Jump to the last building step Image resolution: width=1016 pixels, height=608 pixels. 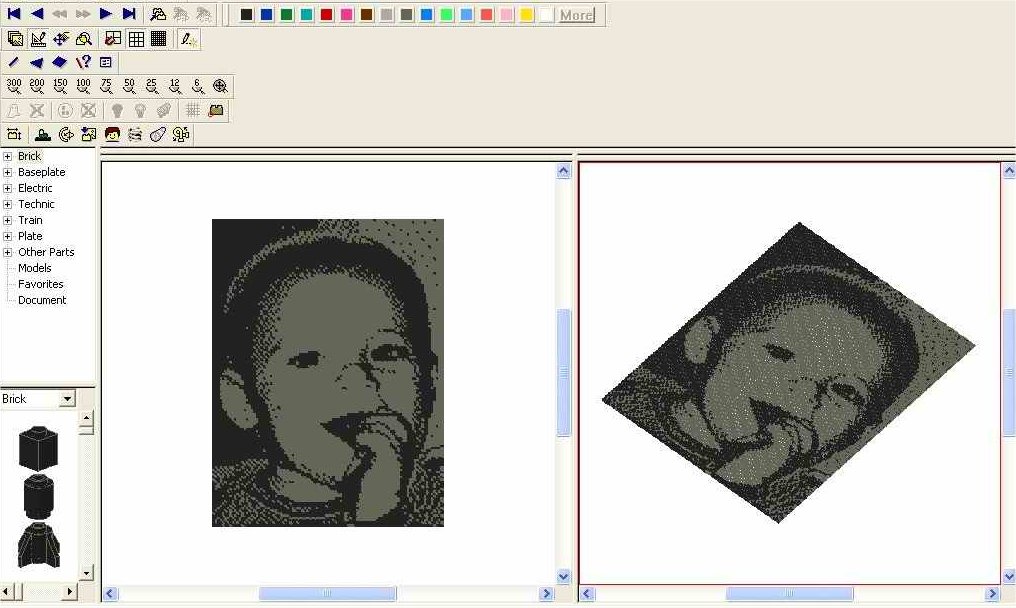129,14
